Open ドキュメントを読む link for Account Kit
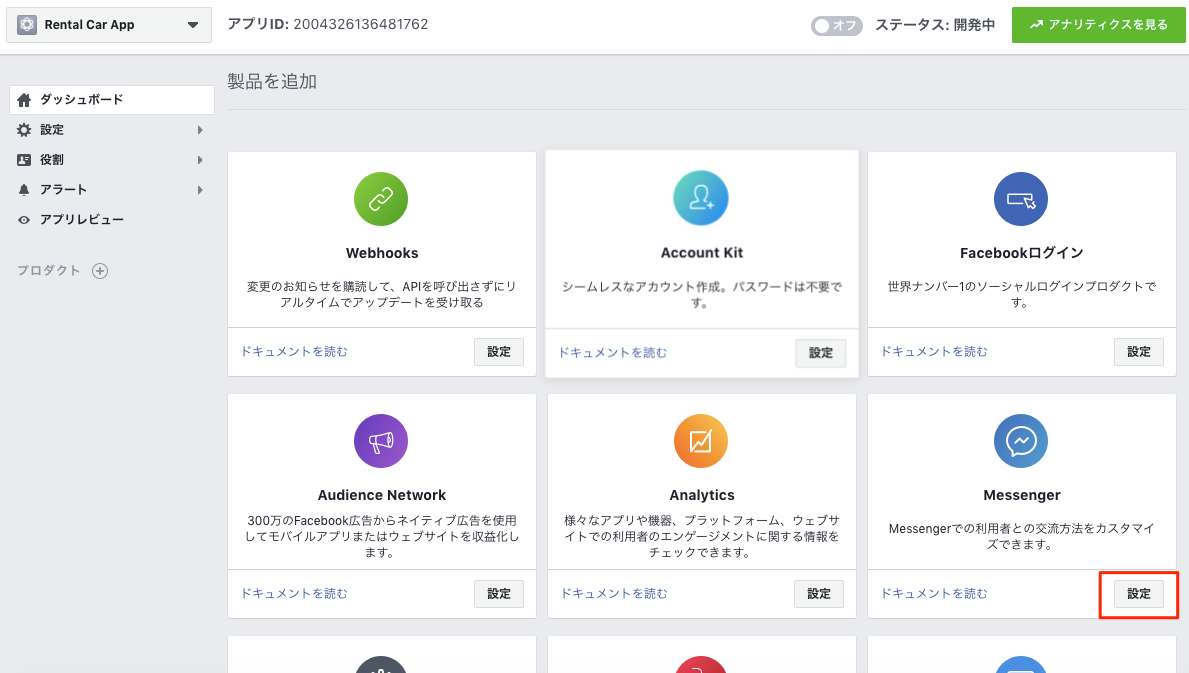This screenshot has width=1189, height=673. [x=613, y=352]
